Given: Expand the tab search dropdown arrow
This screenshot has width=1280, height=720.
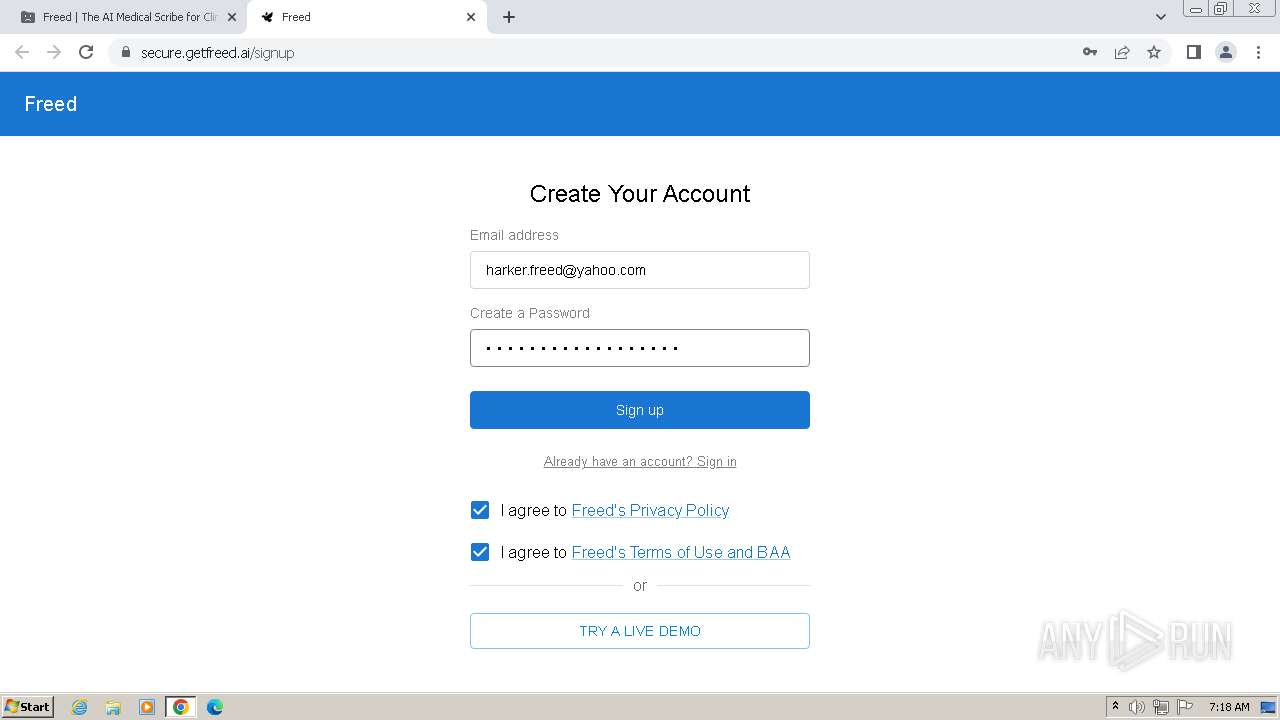Looking at the screenshot, I should click(x=1161, y=17).
